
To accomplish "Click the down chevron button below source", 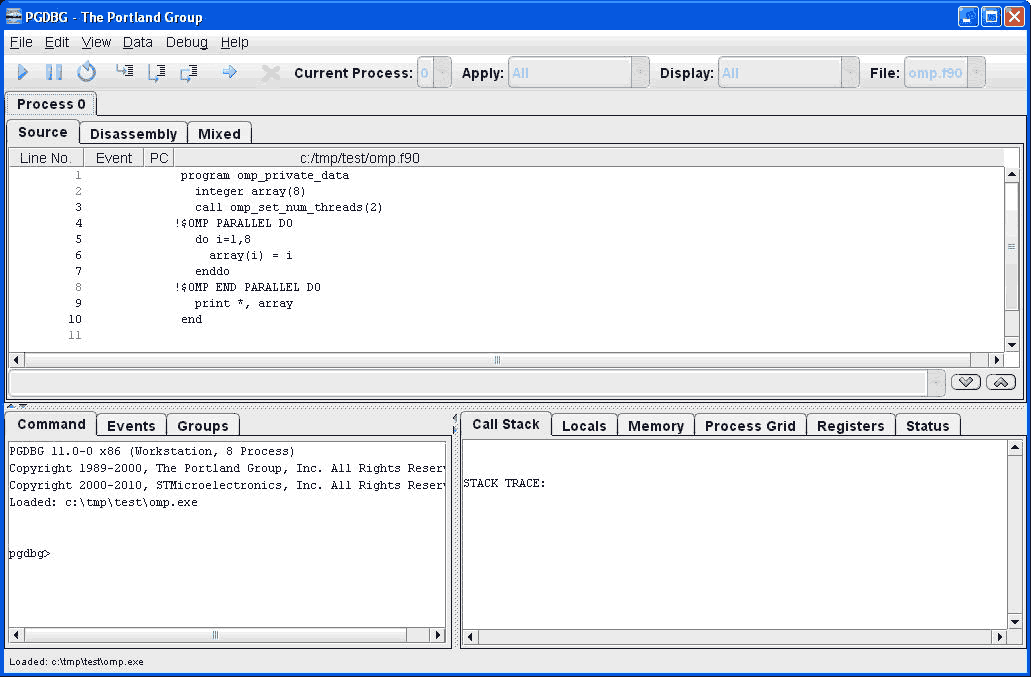I will coord(965,383).
